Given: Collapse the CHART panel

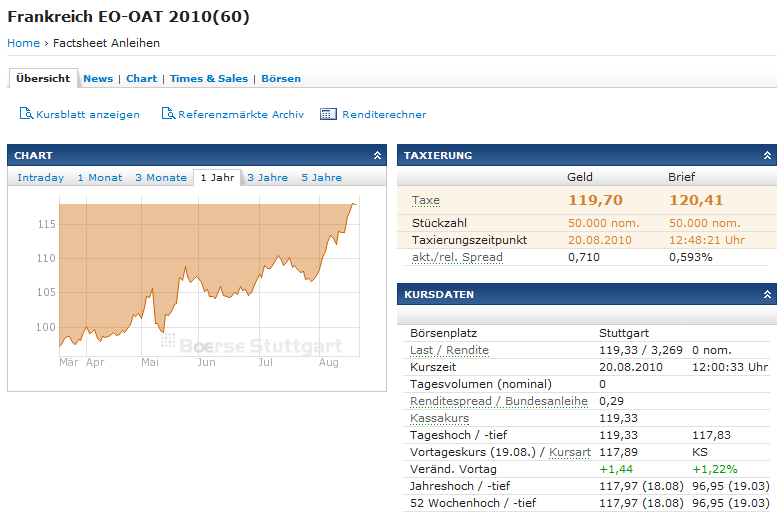Looking at the screenshot, I should click(x=377, y=156).
